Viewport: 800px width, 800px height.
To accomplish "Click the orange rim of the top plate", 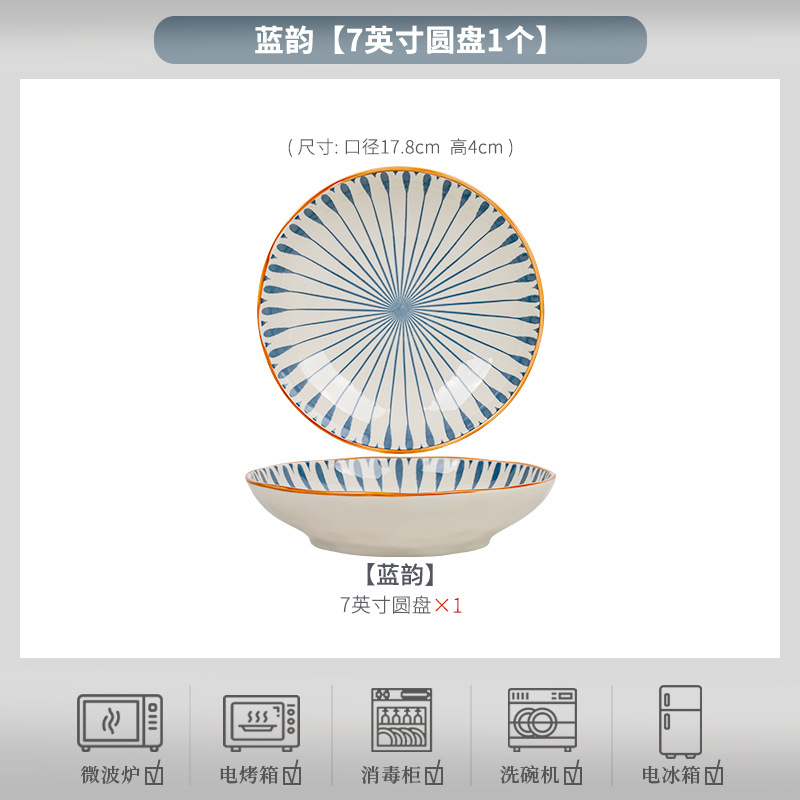I will click(401, 169).
